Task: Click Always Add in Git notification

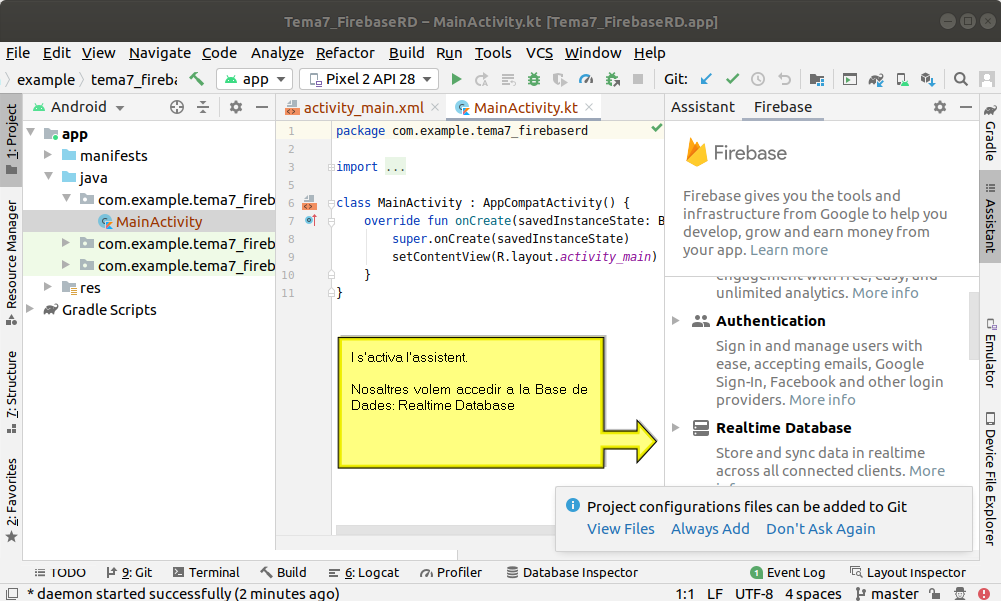Action: pos(710,529)
